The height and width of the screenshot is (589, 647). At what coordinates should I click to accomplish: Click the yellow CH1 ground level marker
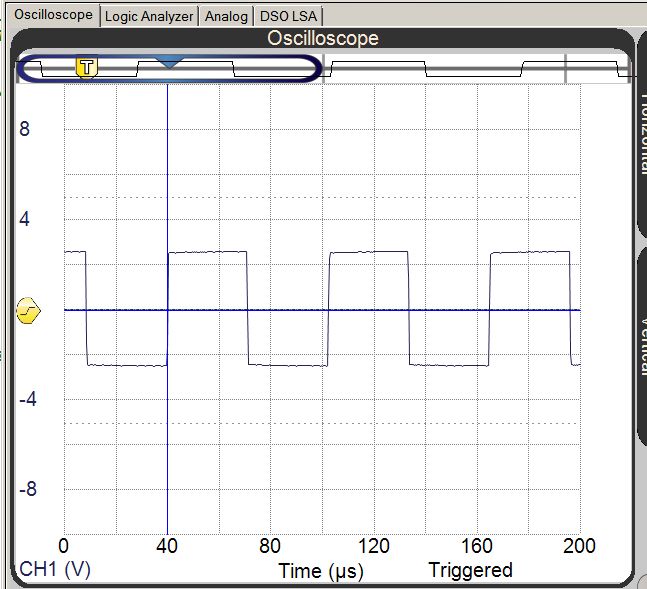pos(29,312)
